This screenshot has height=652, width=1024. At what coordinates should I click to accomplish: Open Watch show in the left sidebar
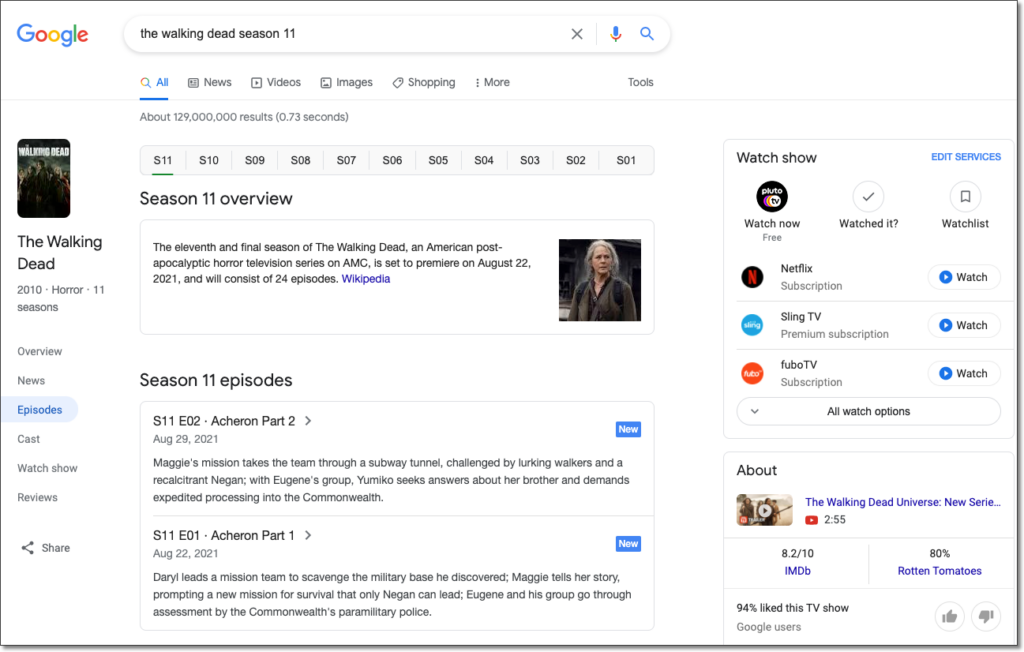click(47, 468)
